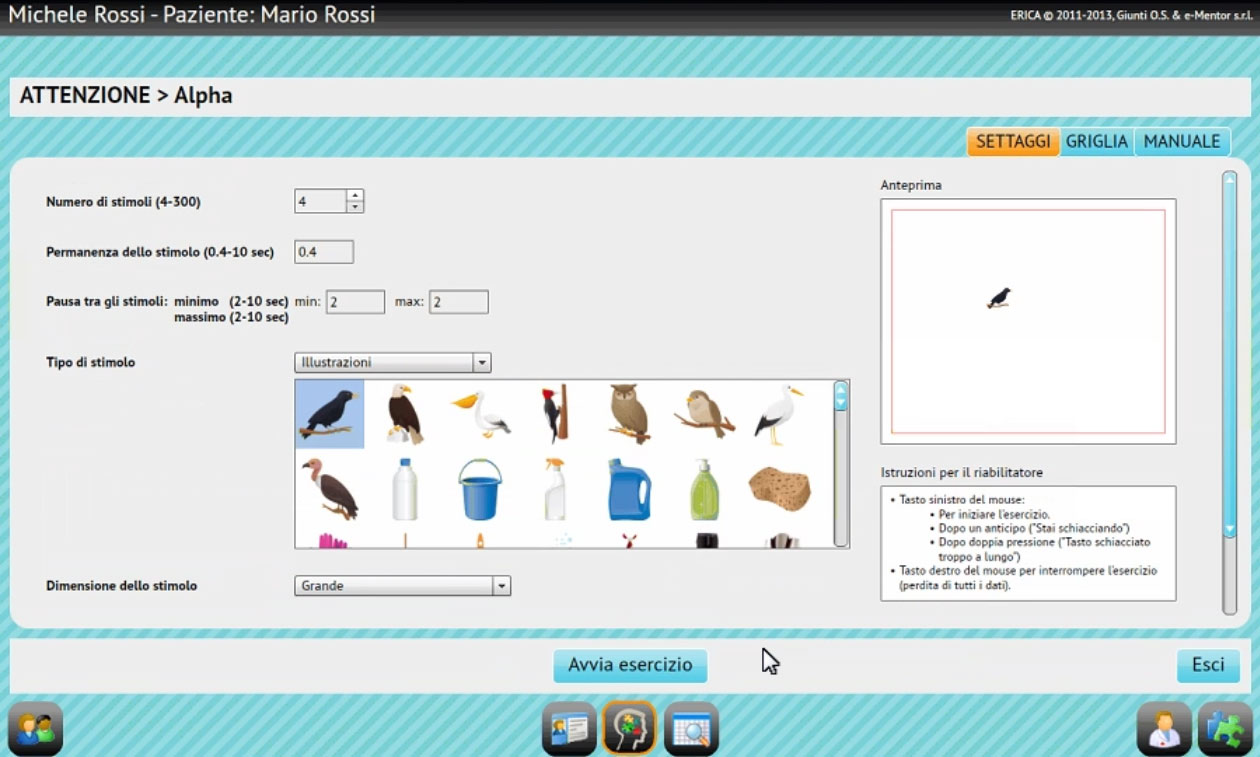This screenshot has height=757, width=1260.
Task: Open the green puzzle piece icon
Action: [1224, 728]
